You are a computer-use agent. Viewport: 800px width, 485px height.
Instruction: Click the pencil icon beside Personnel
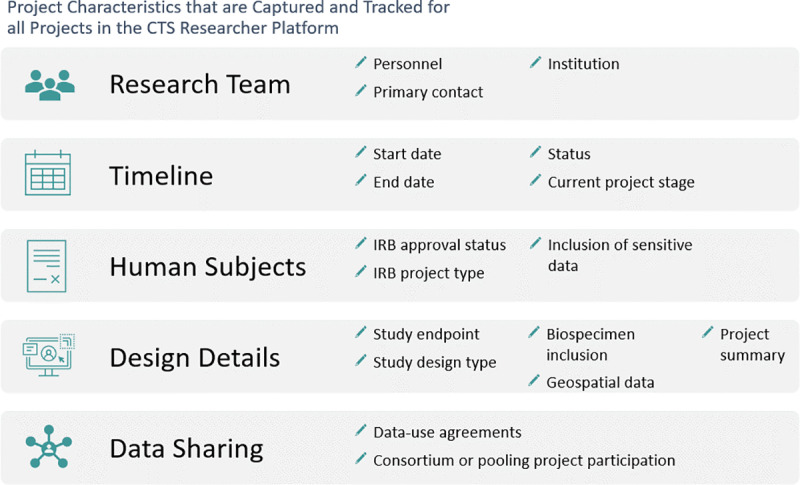click(361, 63)
